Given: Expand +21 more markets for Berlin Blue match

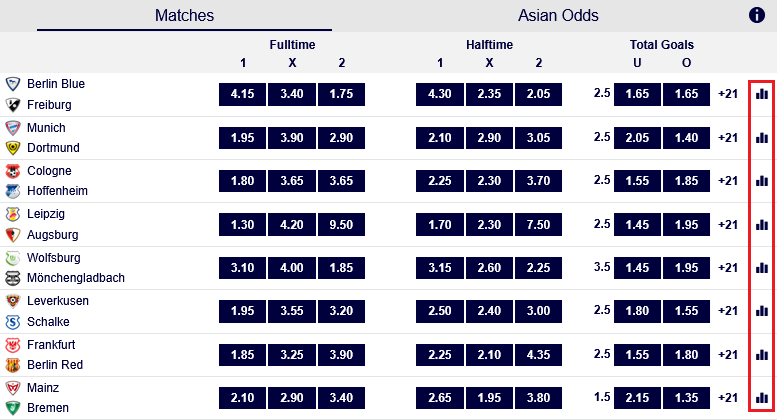Looking at the screenshot, I should [728, 94].
